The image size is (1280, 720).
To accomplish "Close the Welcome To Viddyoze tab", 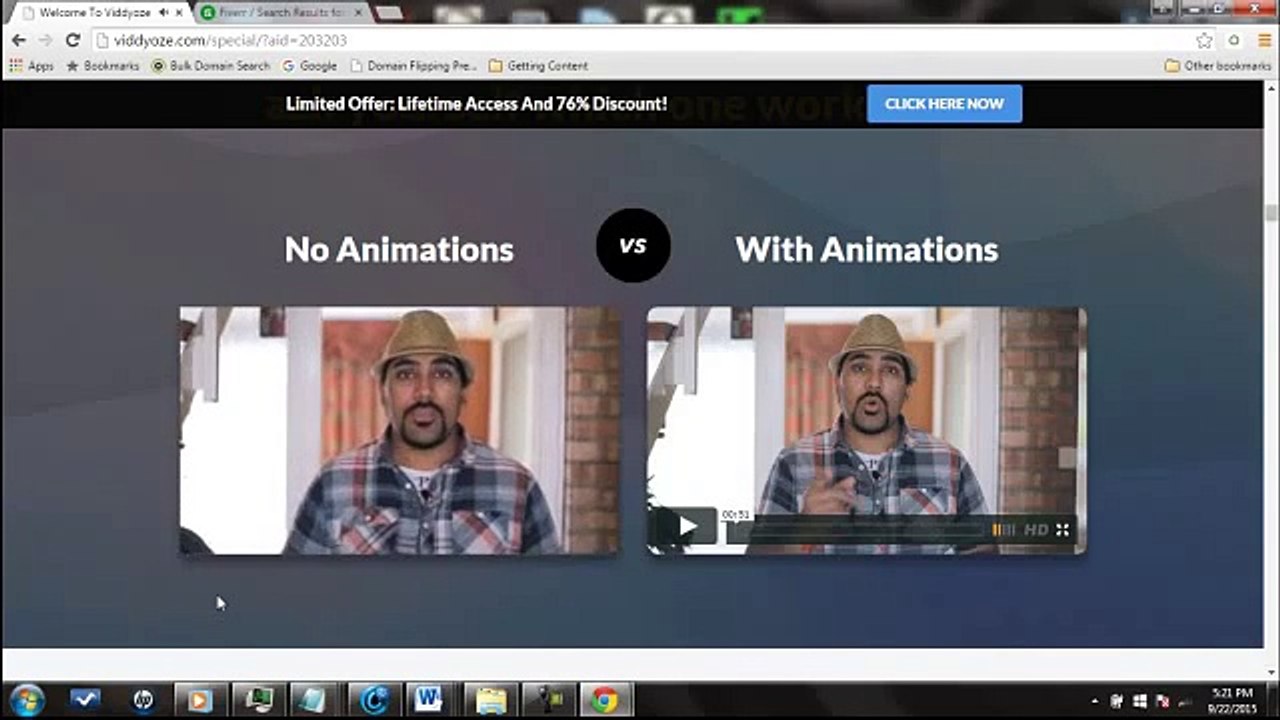I will pos(179,12).
